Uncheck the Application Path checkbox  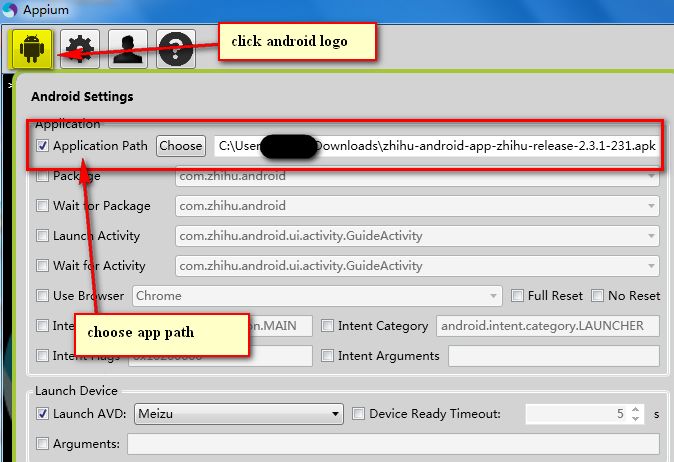click(42, 146)
